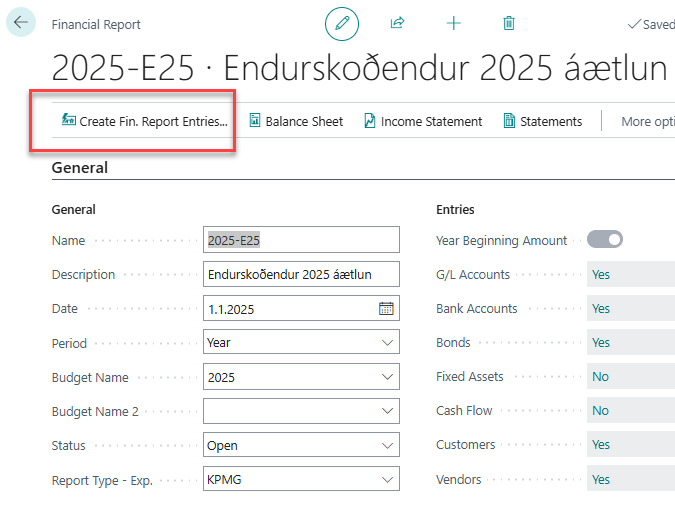Click the Bank Accounts Yes value
The width and height of the screenshot is (675, 515).
(601, 308)
